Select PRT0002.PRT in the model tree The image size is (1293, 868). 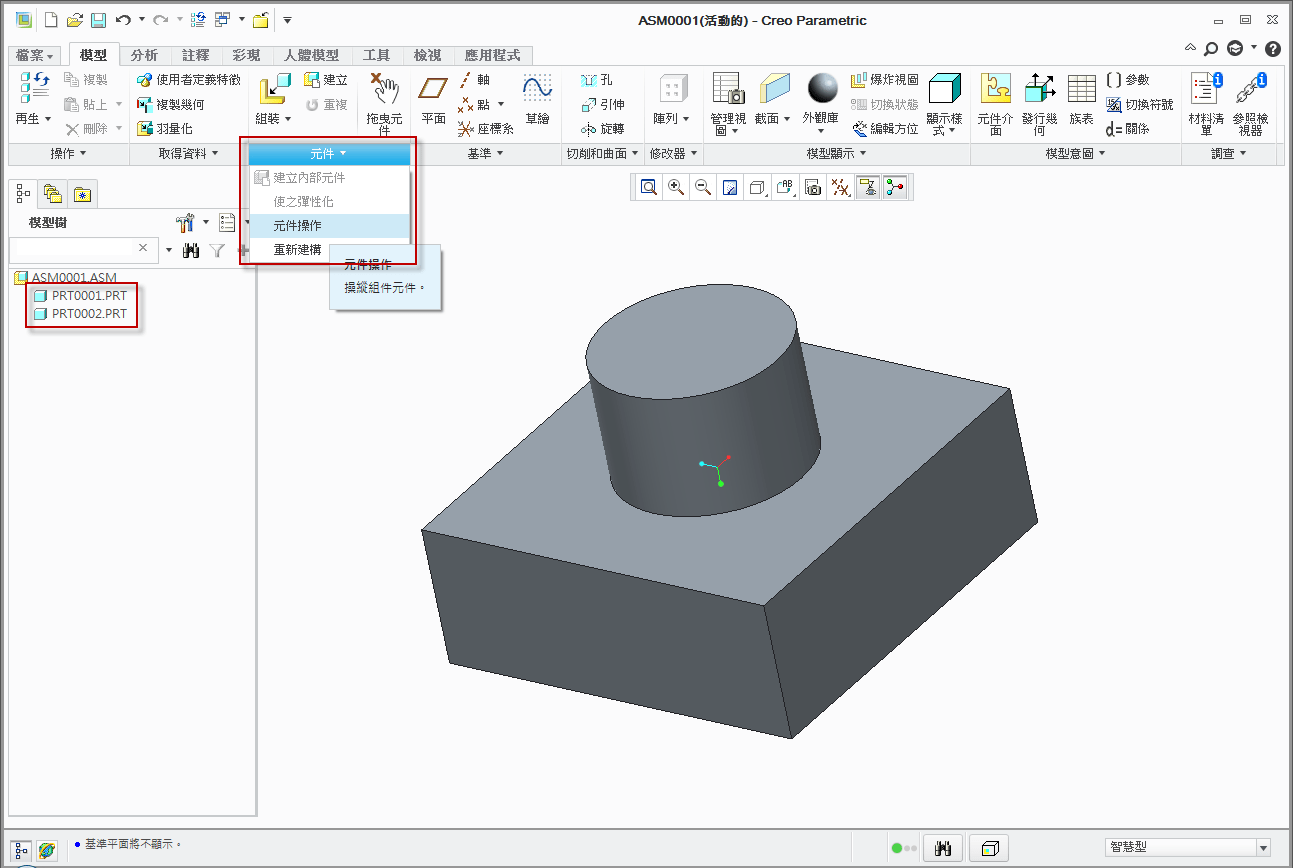88,314
